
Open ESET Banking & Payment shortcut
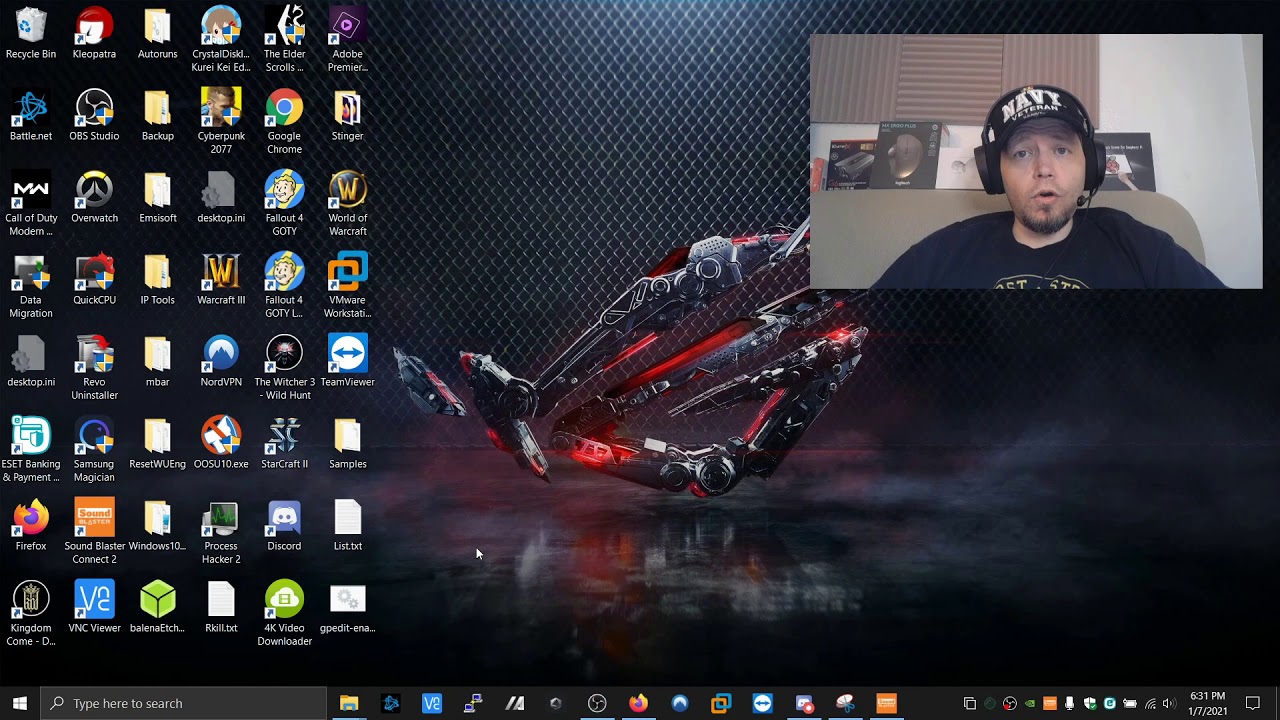point(31,450)
